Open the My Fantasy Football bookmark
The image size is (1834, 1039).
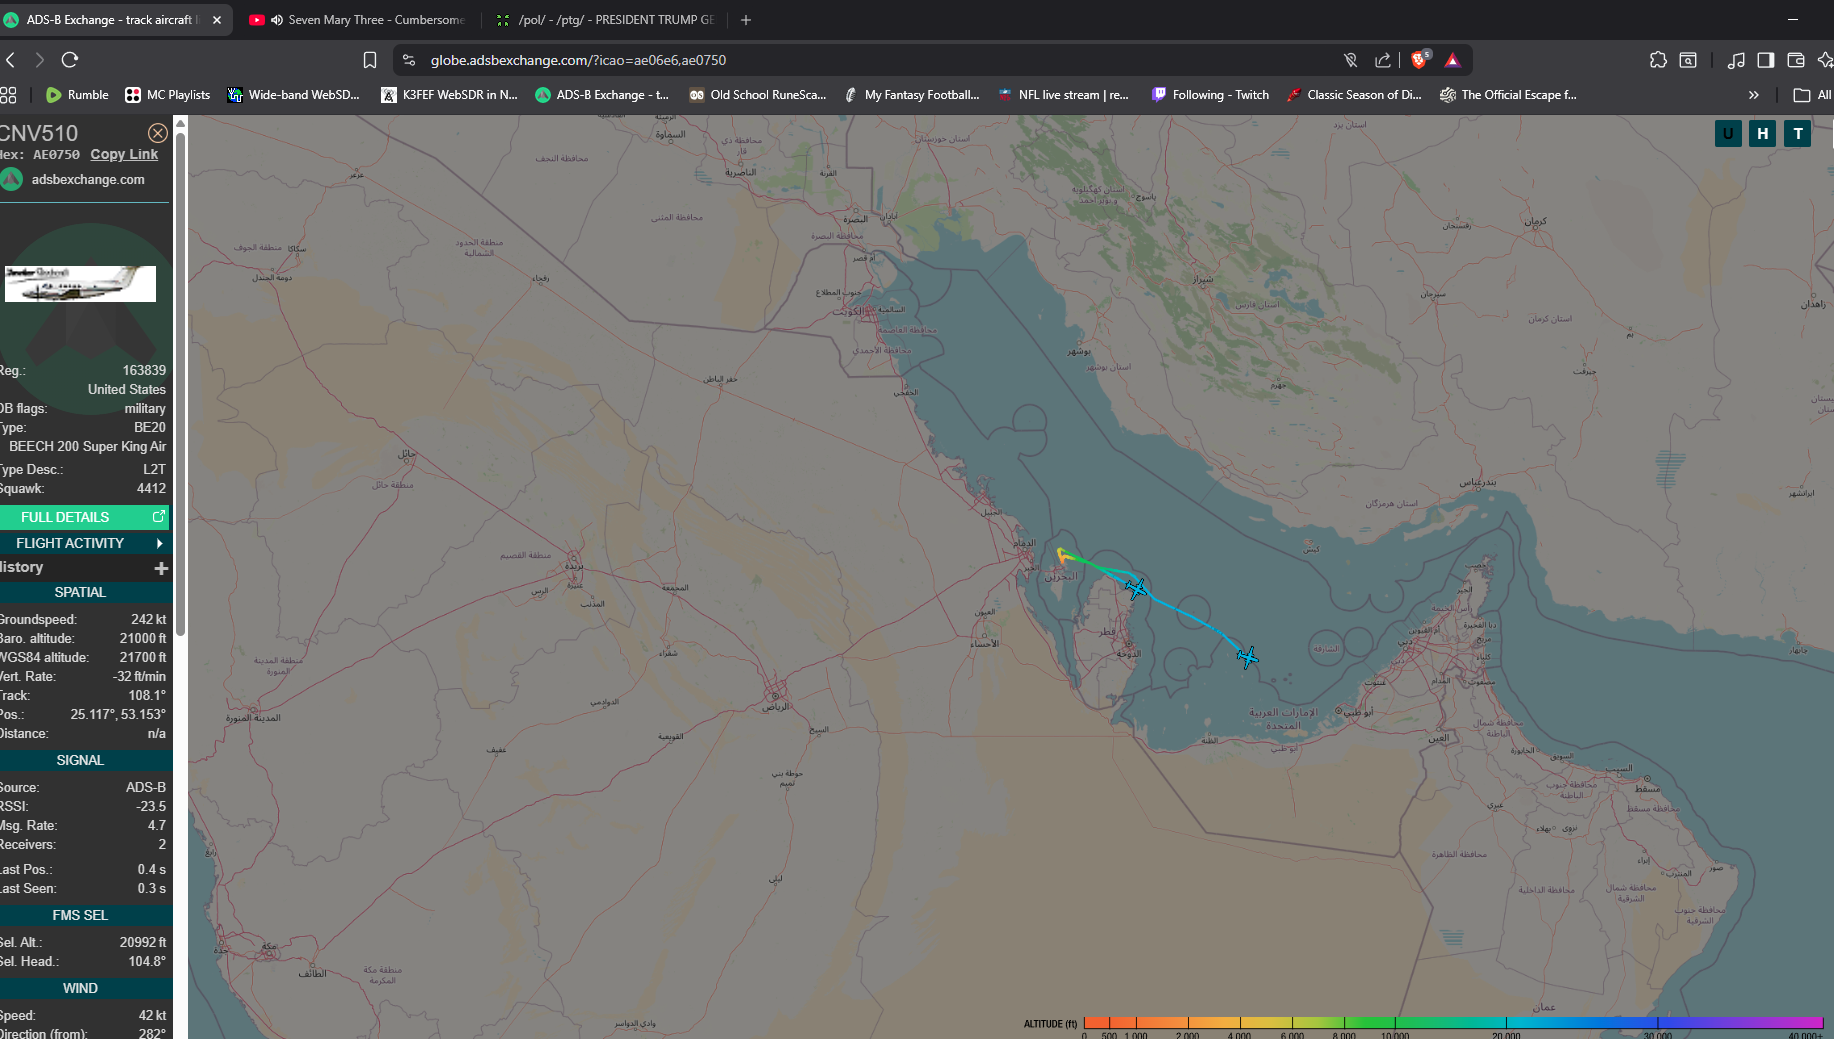tap(912, 95)
